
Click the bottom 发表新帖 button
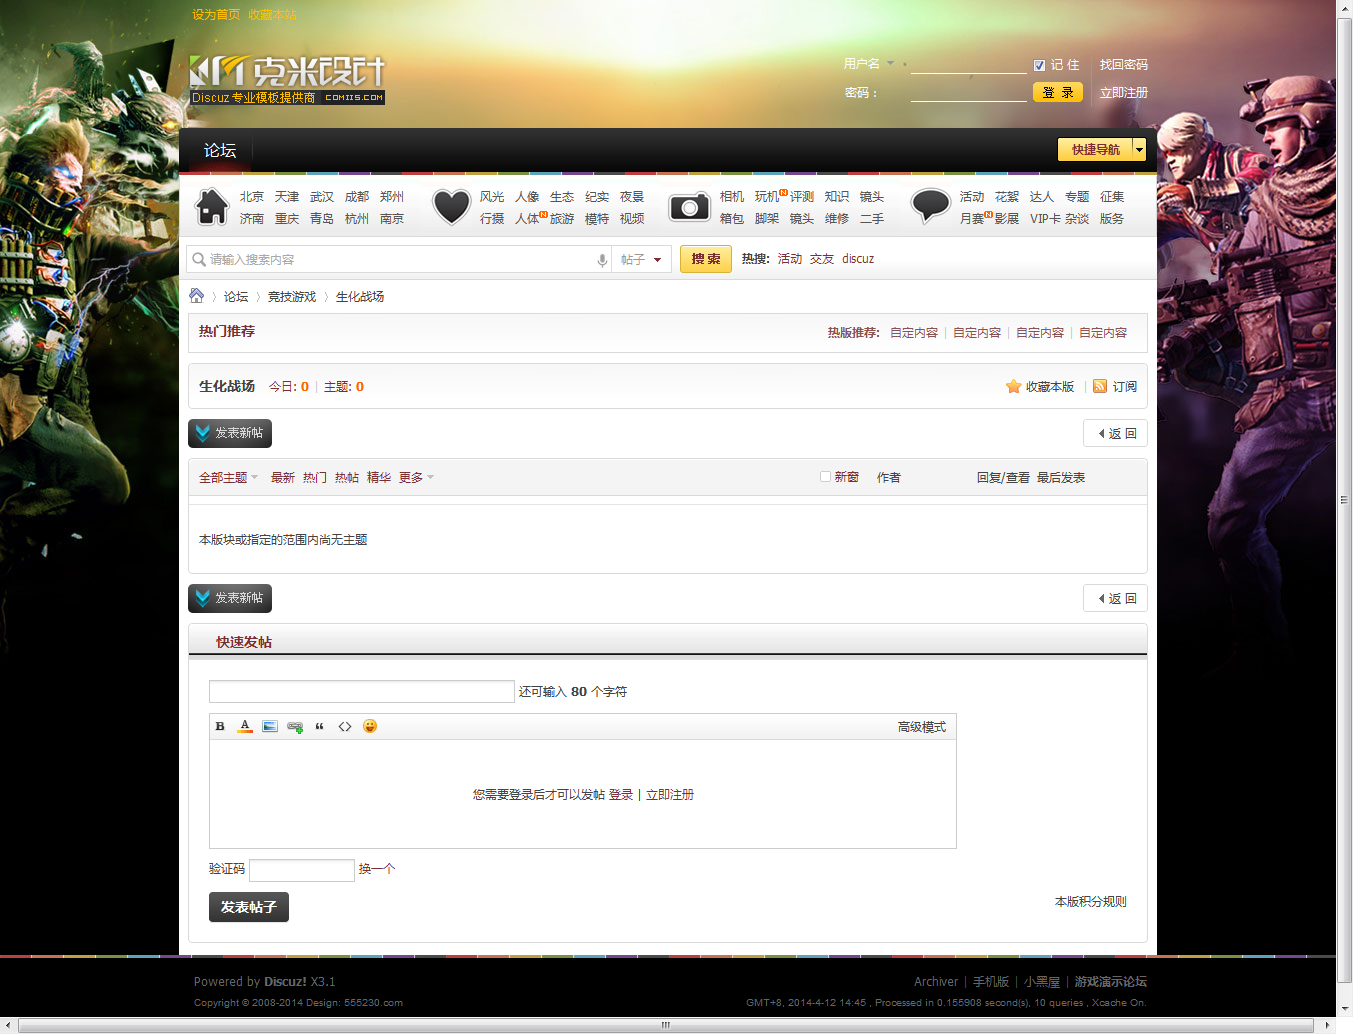click(x=230, y=598)
